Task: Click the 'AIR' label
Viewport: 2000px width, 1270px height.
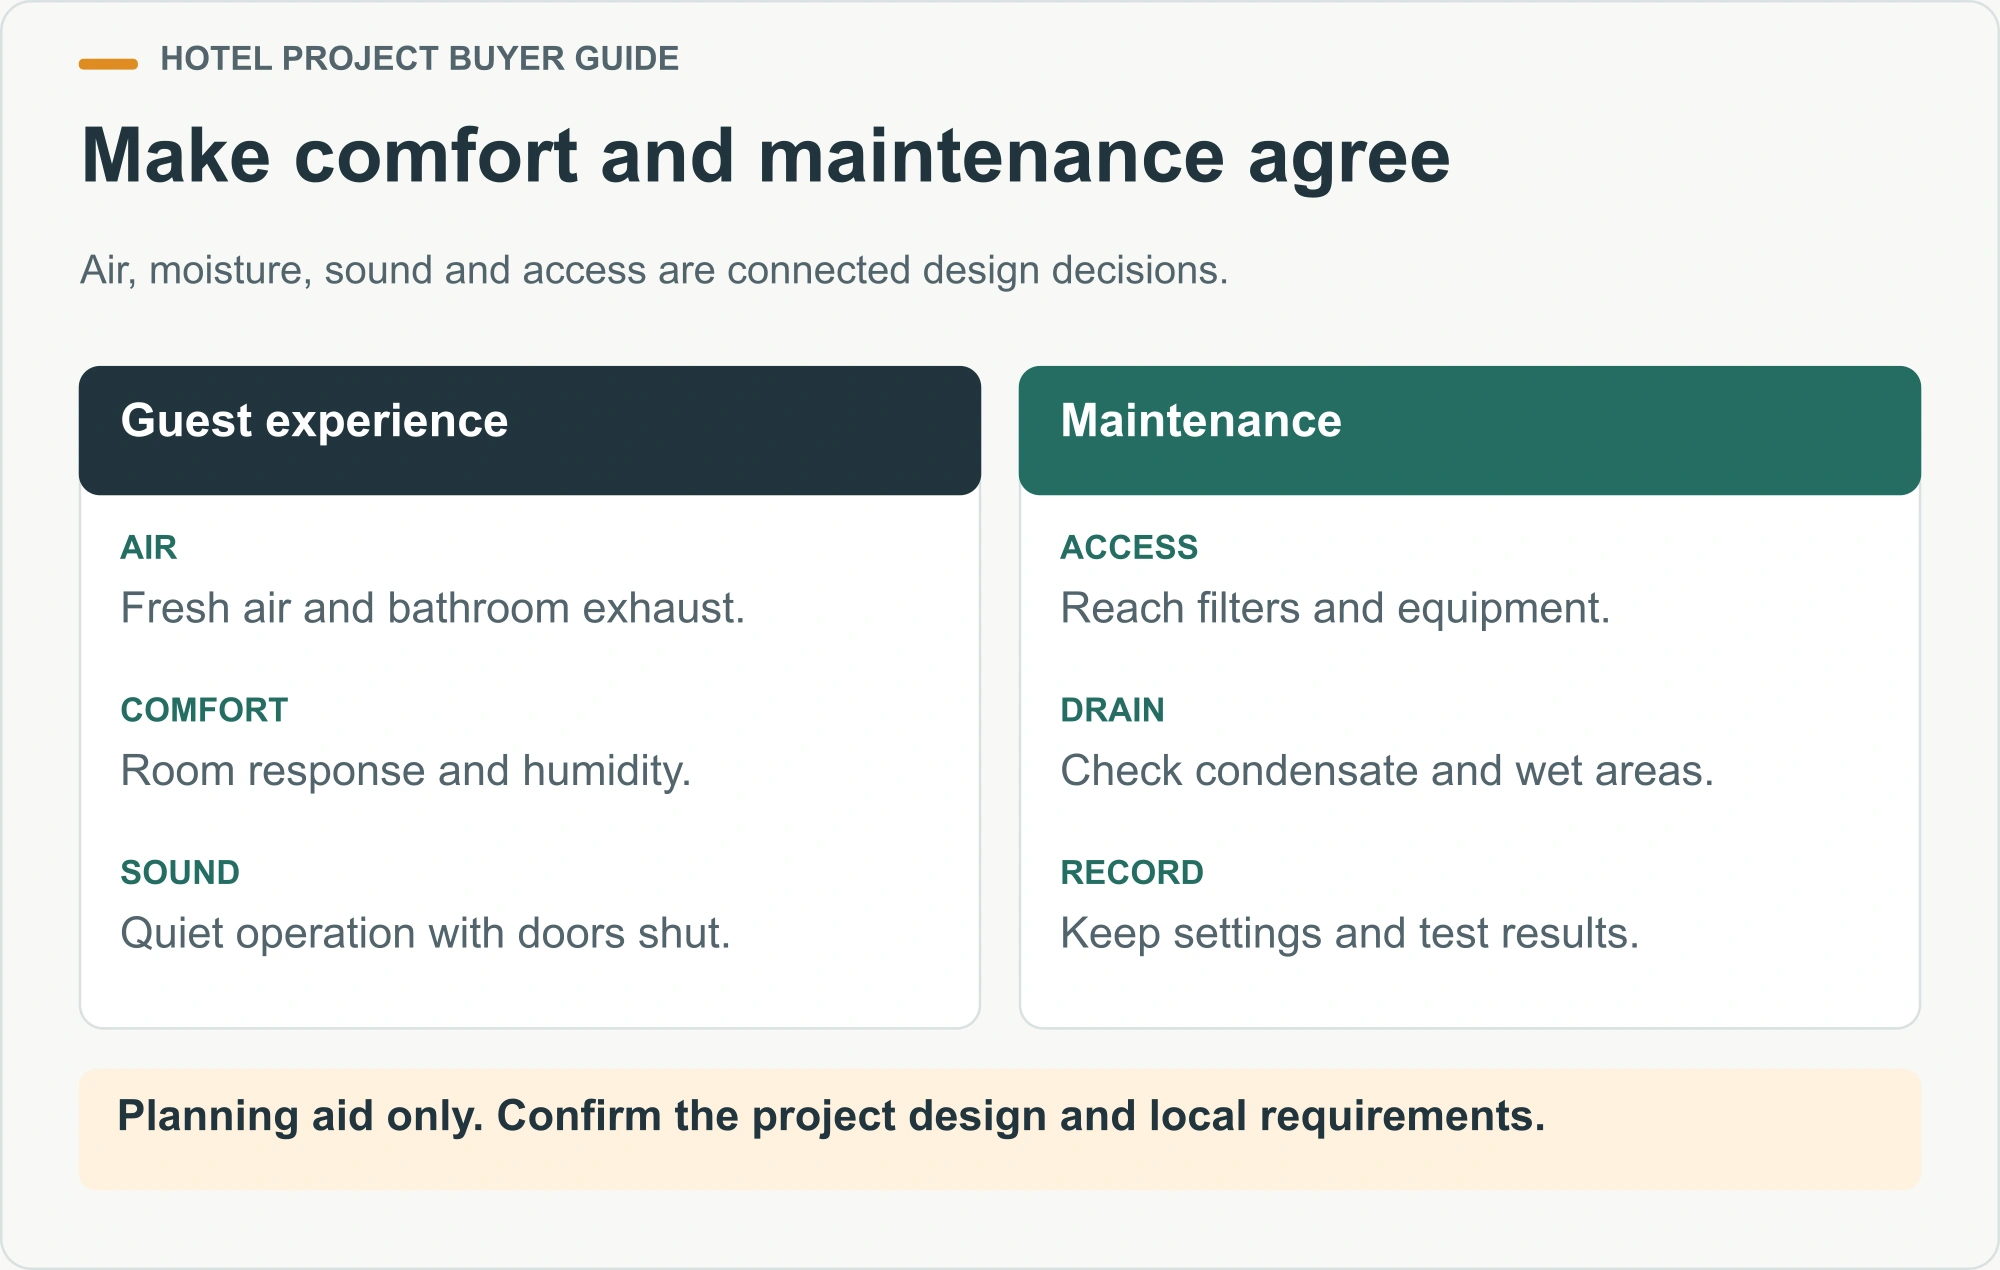Action: pyautogui.click(x=149, y=547)
